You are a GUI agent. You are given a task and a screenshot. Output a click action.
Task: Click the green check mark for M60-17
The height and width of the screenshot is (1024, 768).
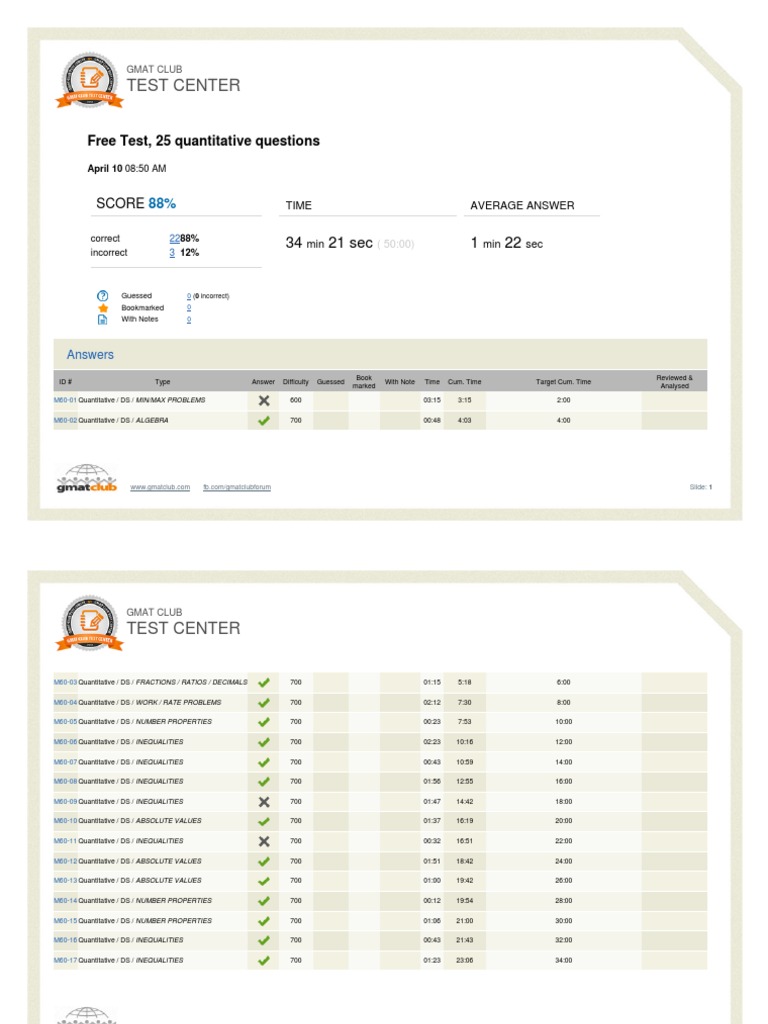264,961
